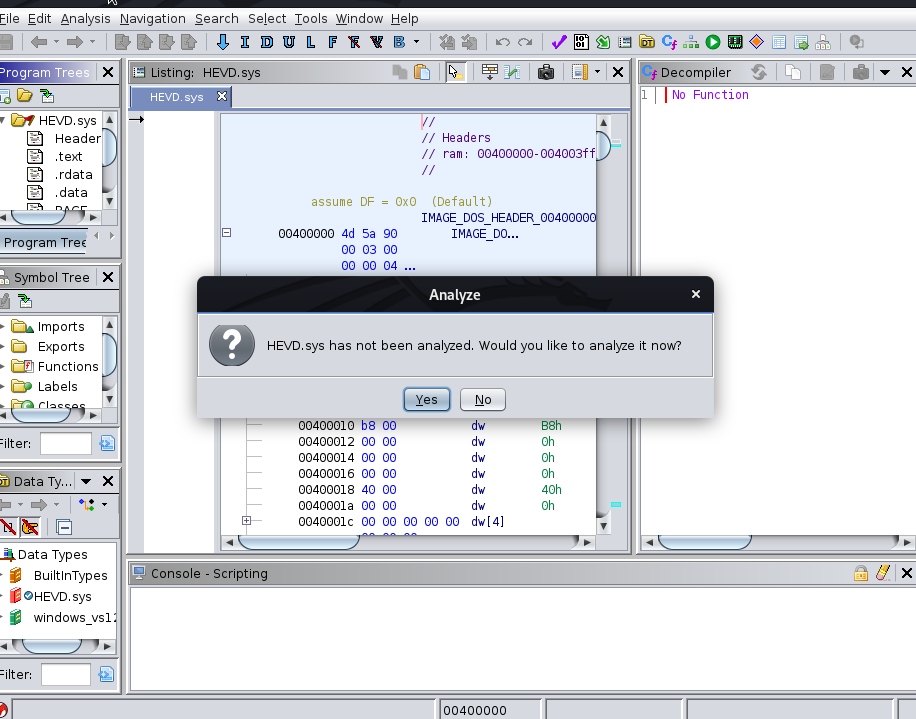Select .text in Program Trees
The height and width of the screenshot is (719, 916).
point(68,157)
